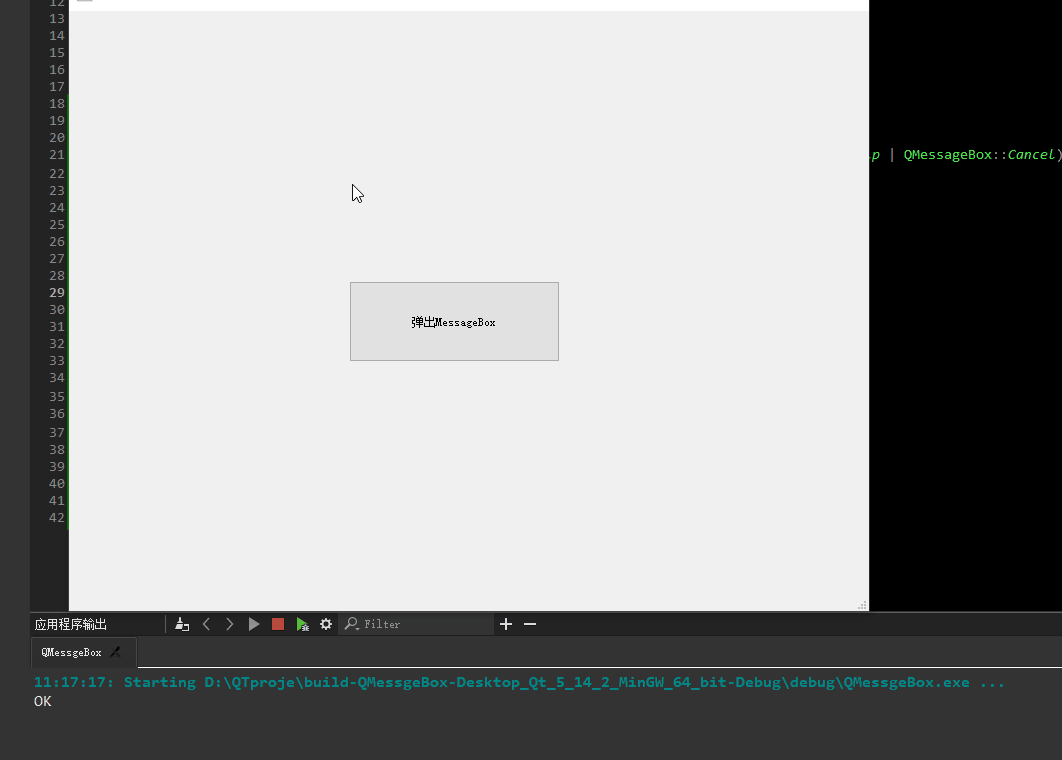Click the 应用程序输出 pane title

tap(70, 624)
